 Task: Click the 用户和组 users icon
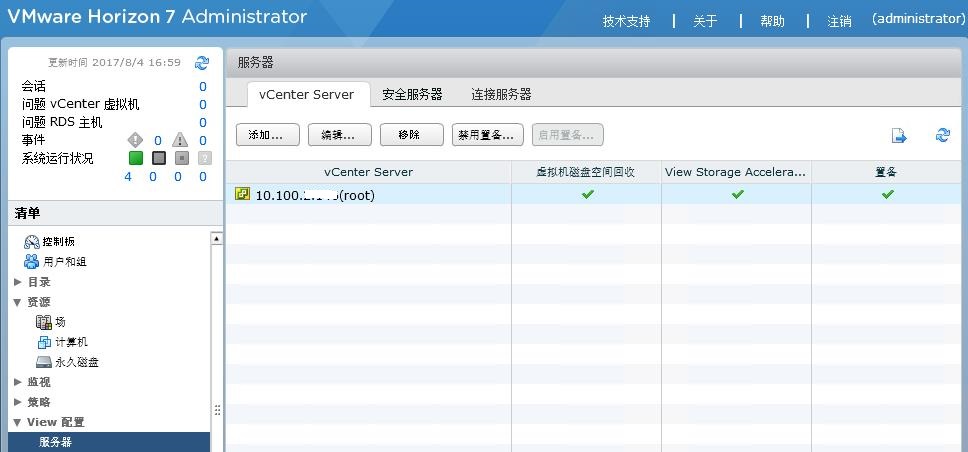[31, 261]
